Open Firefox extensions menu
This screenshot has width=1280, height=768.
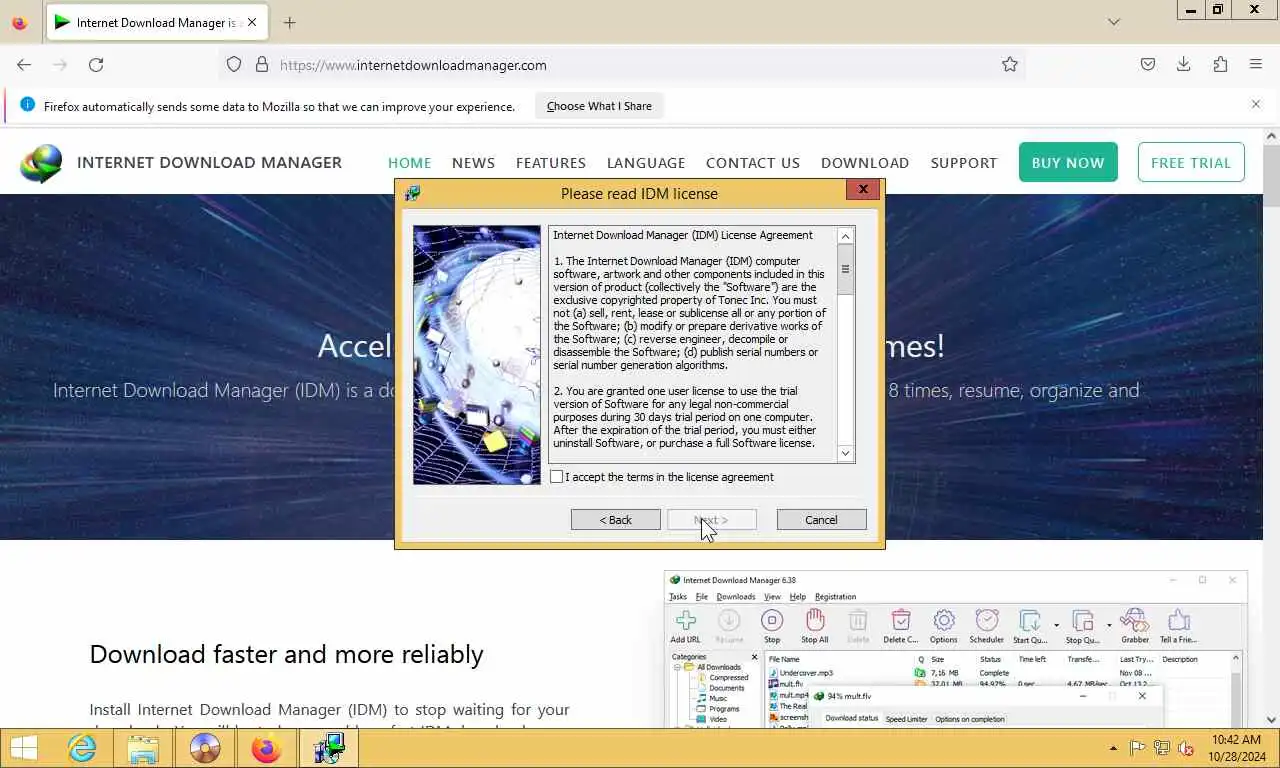pos(1220,64)
